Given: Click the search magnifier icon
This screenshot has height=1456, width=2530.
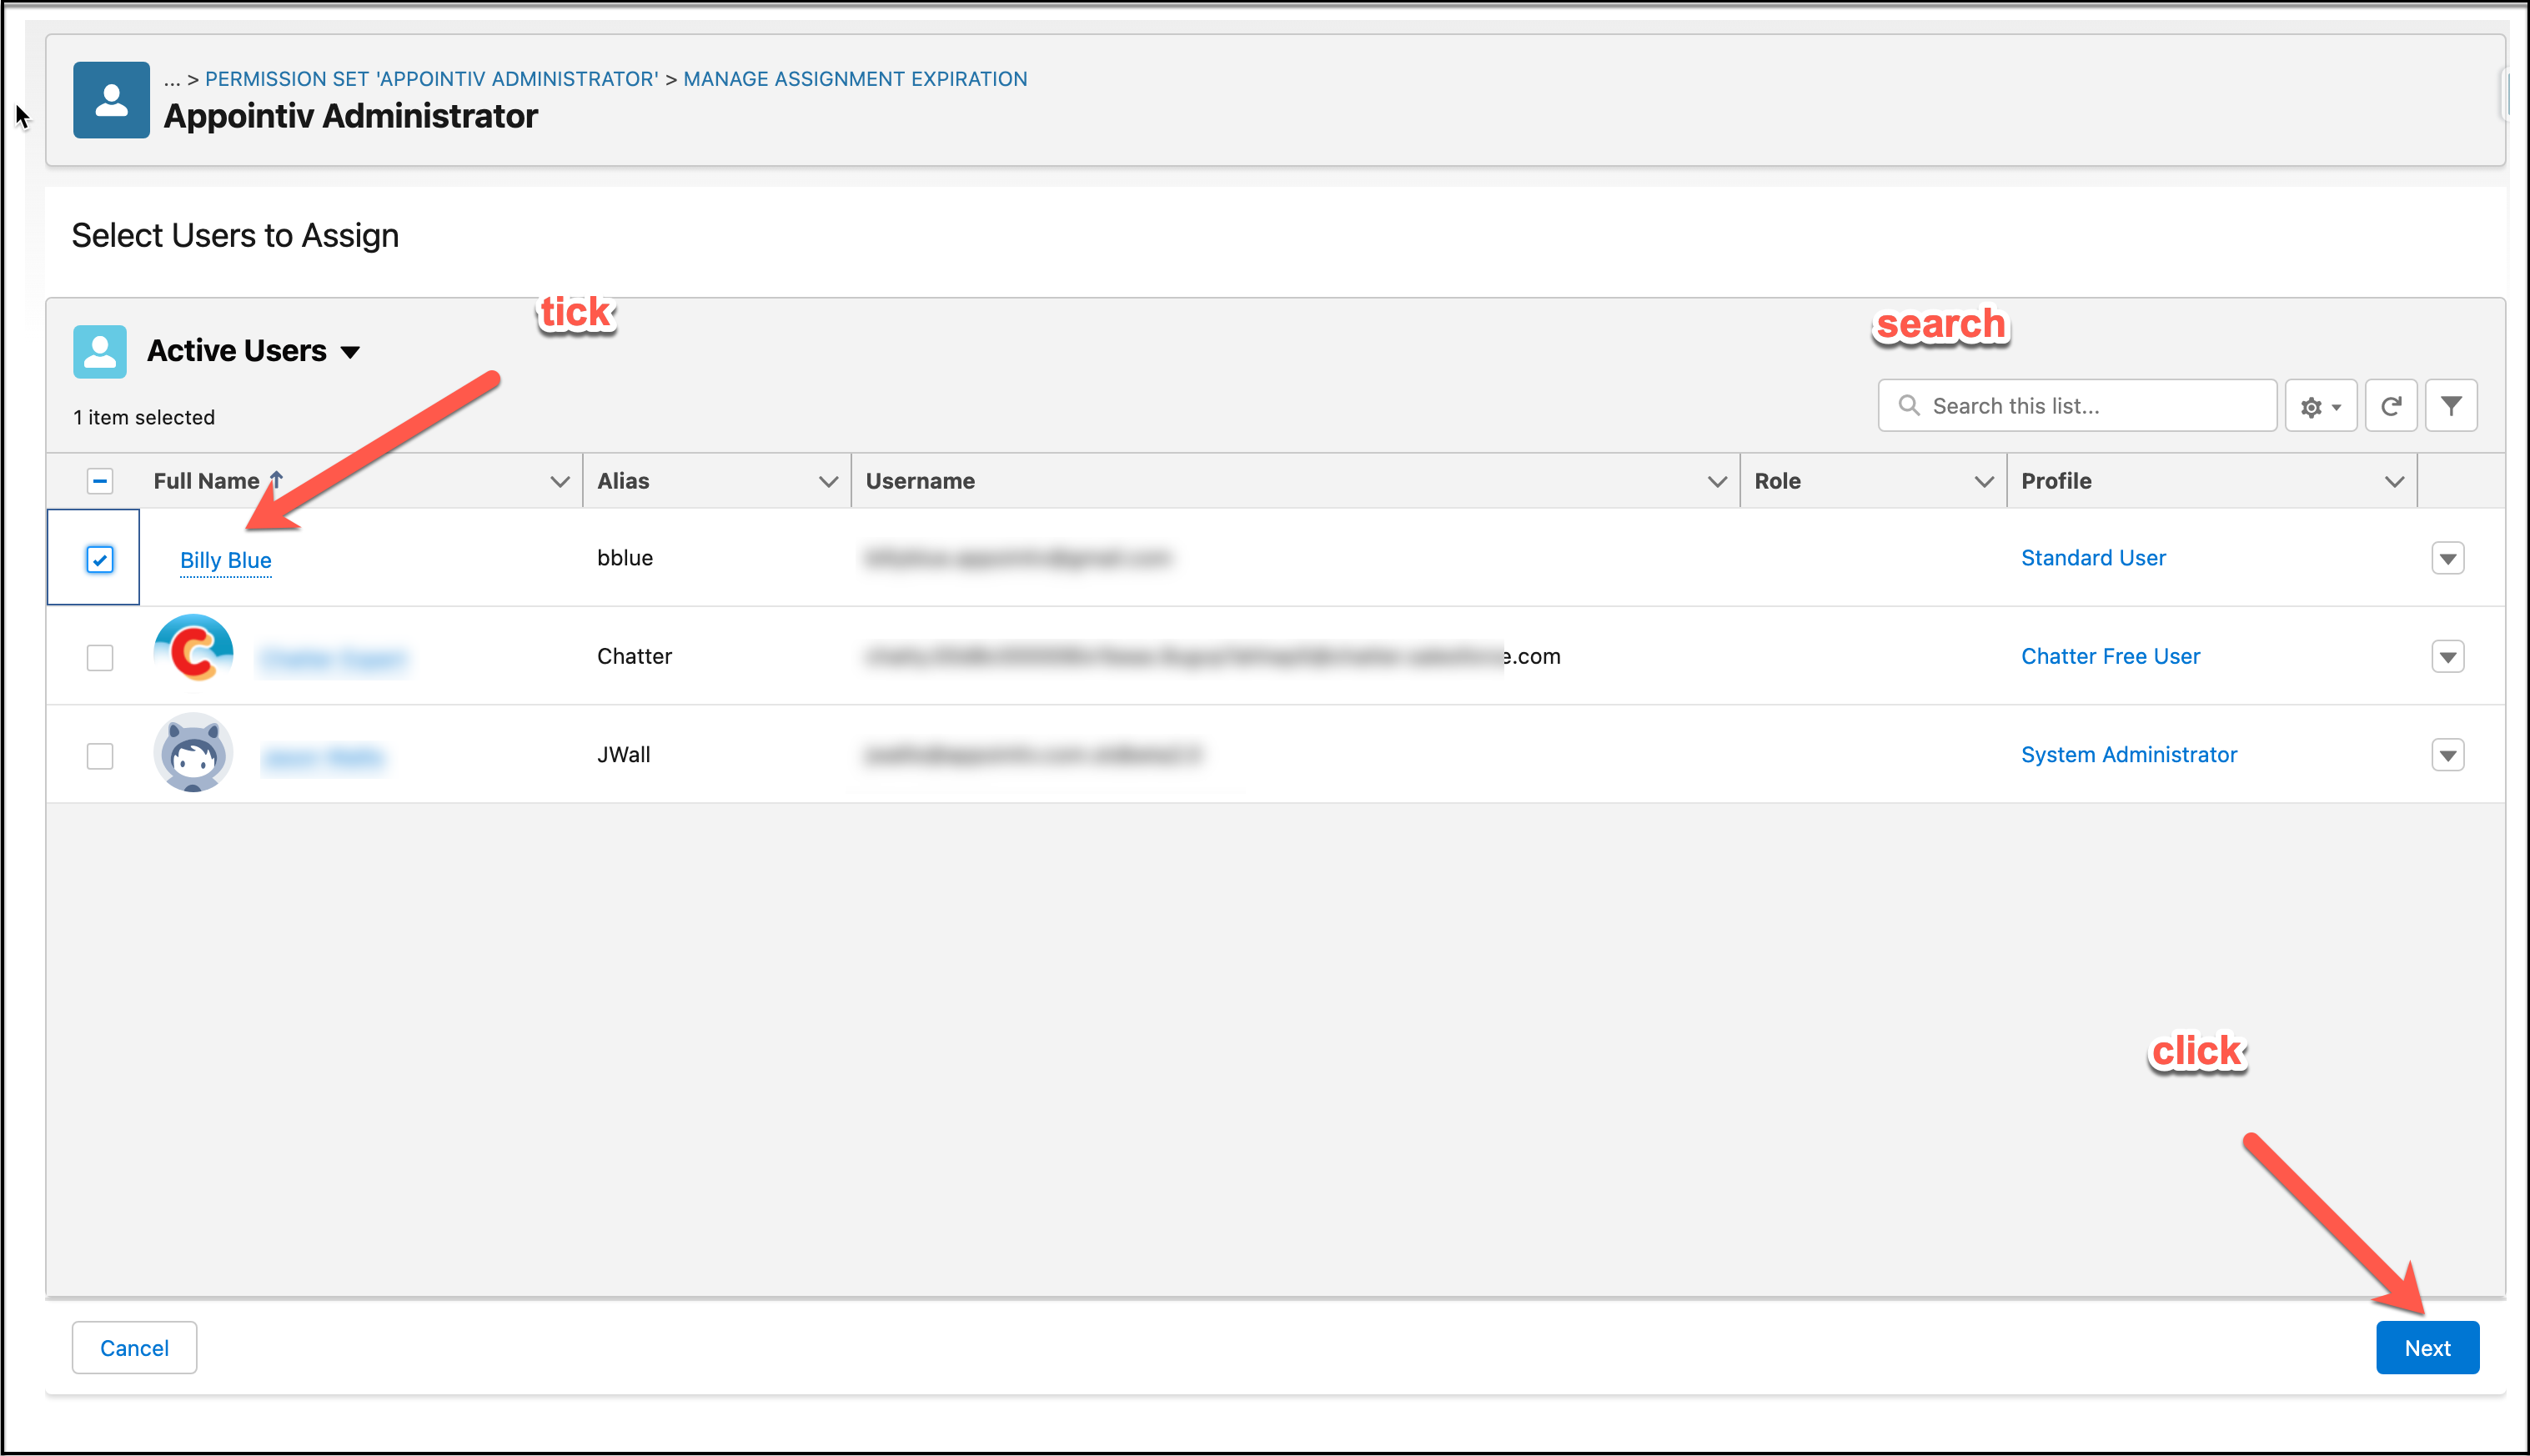Looking at the screenshot, I should point(1909,406).
